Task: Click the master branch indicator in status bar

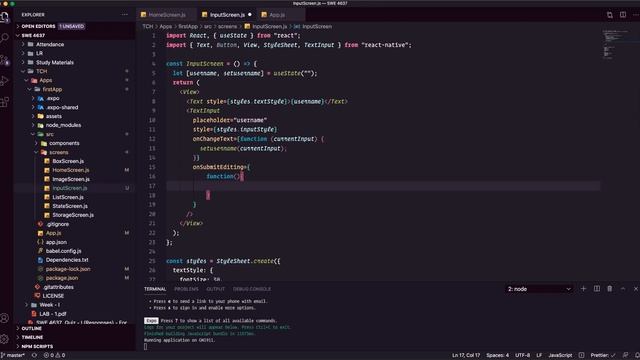Action: (x=13, y=355)
